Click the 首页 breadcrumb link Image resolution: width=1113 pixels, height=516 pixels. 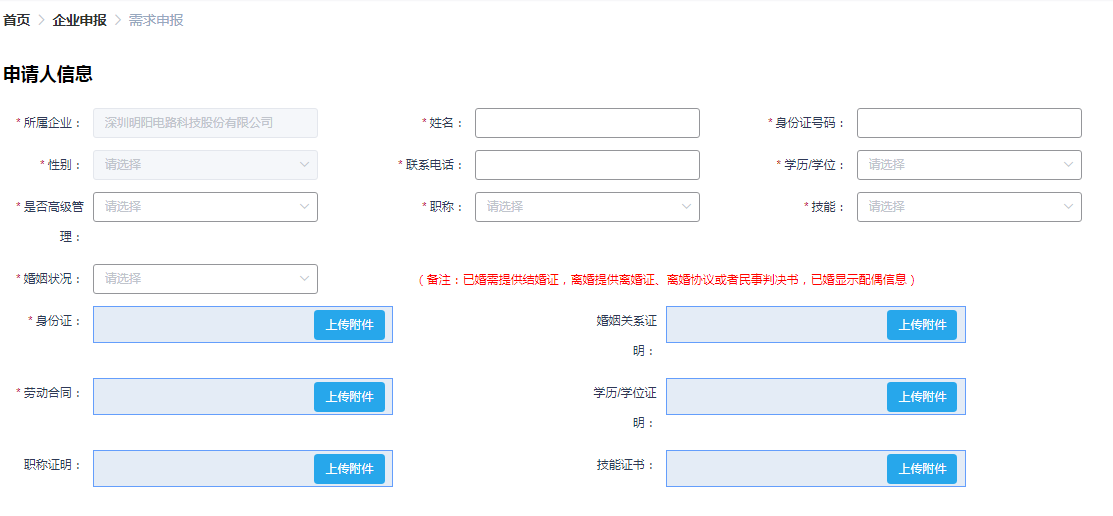[17, 20]
